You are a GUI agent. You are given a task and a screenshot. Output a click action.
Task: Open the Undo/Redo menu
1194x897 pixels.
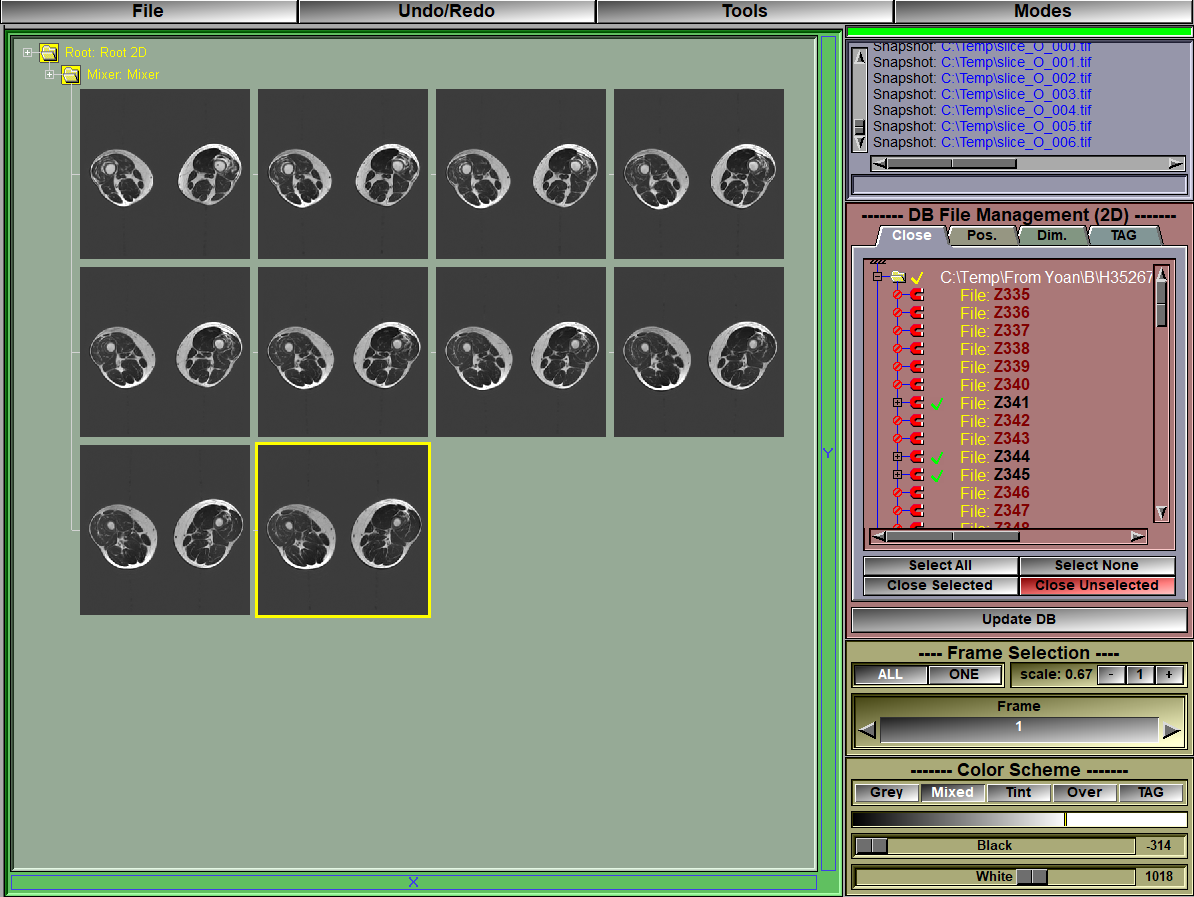click(x=446, y=11)
